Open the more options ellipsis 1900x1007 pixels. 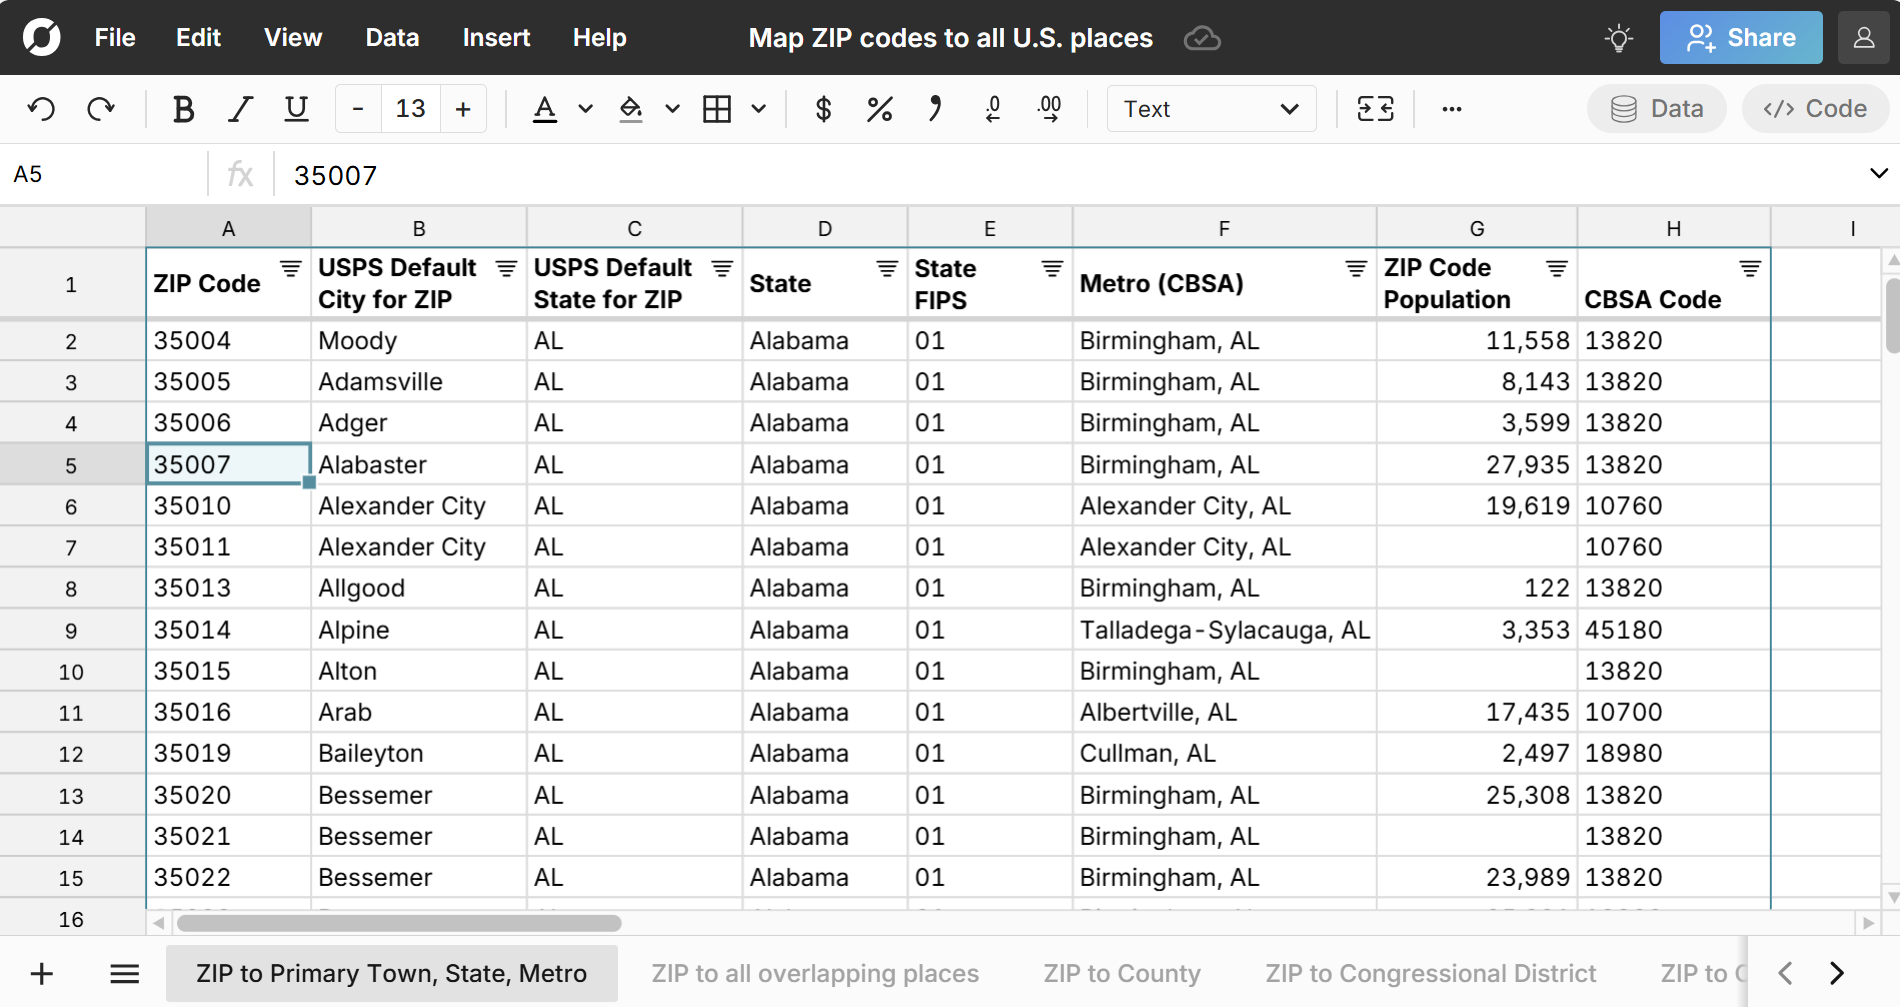1452,109
